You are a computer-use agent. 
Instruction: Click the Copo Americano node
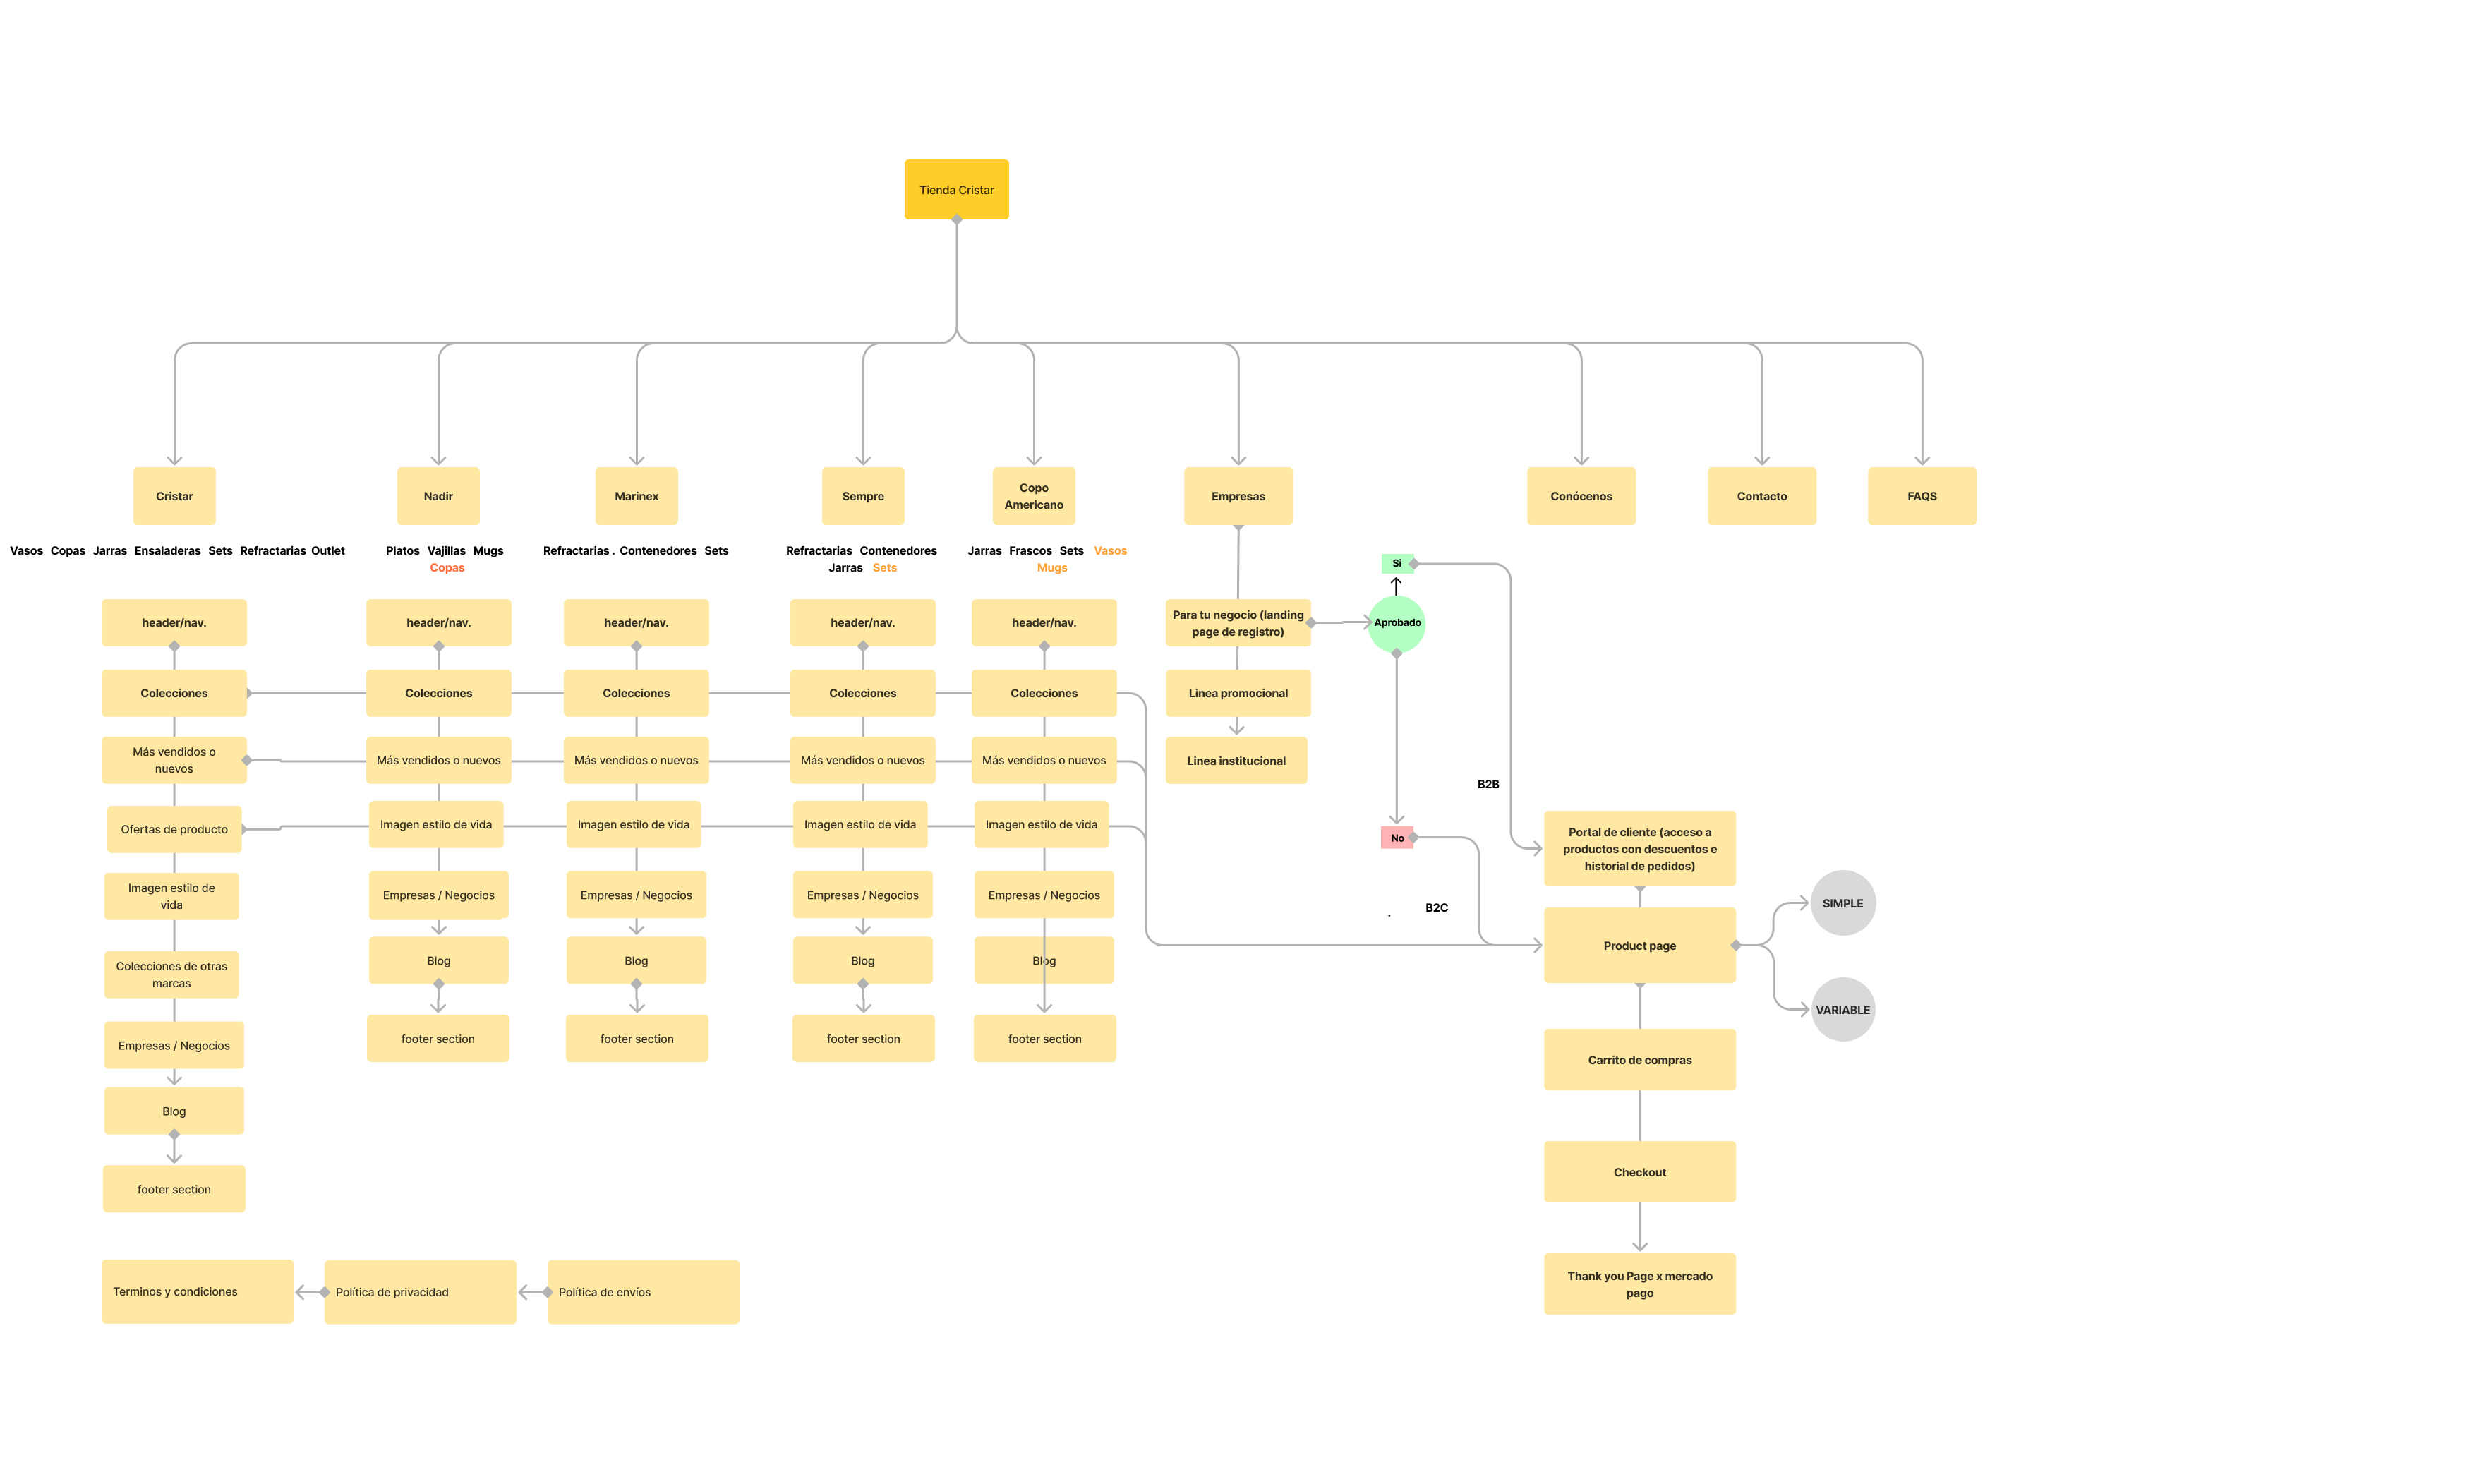[x=1034, y=496]
